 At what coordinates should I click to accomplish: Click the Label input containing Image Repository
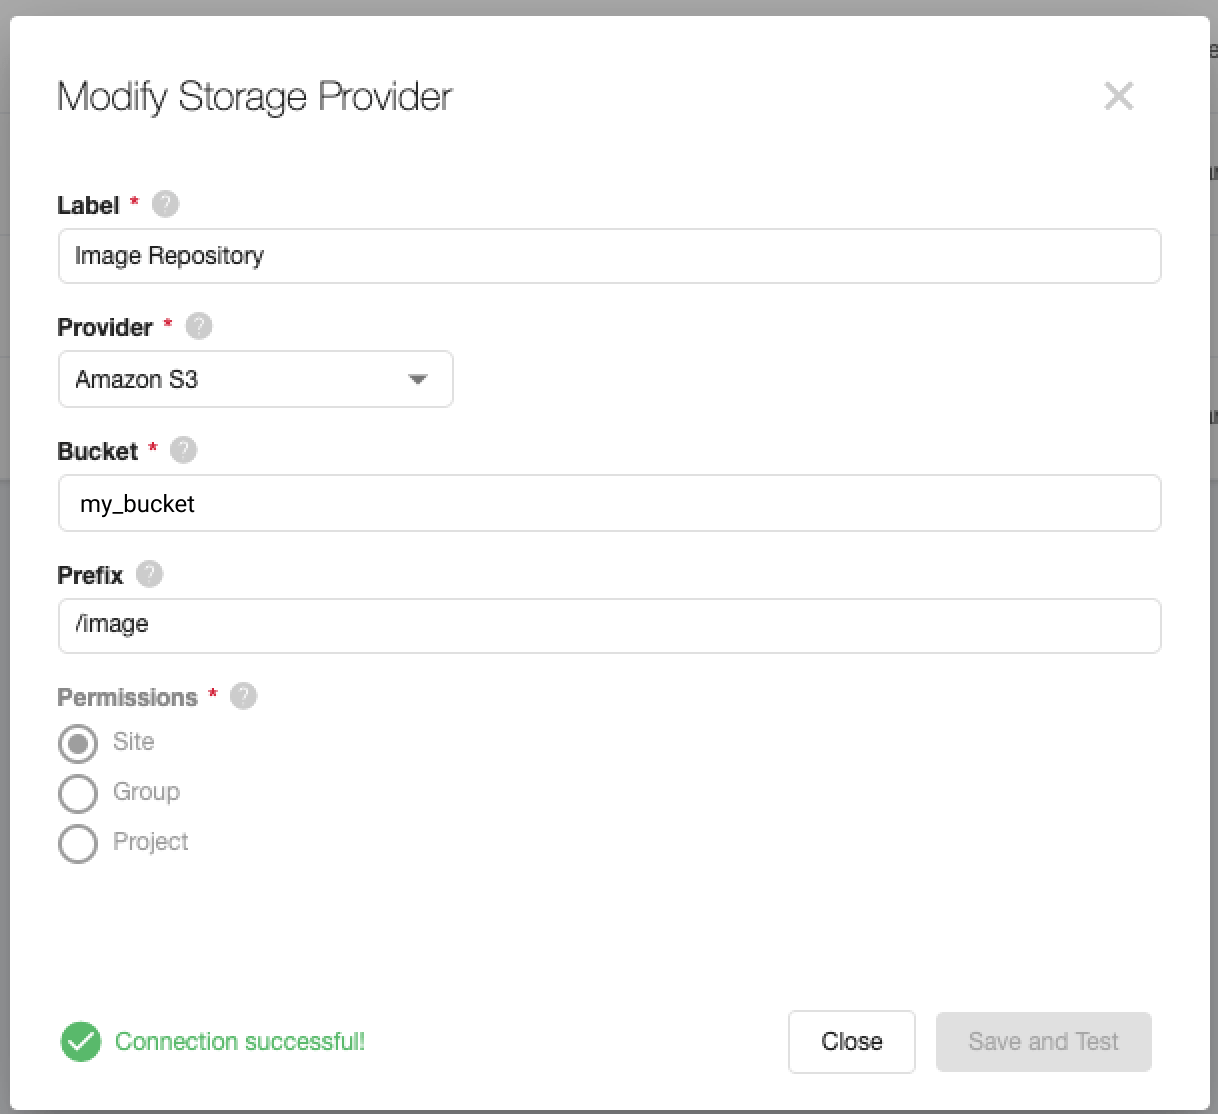tap(609, 256)
